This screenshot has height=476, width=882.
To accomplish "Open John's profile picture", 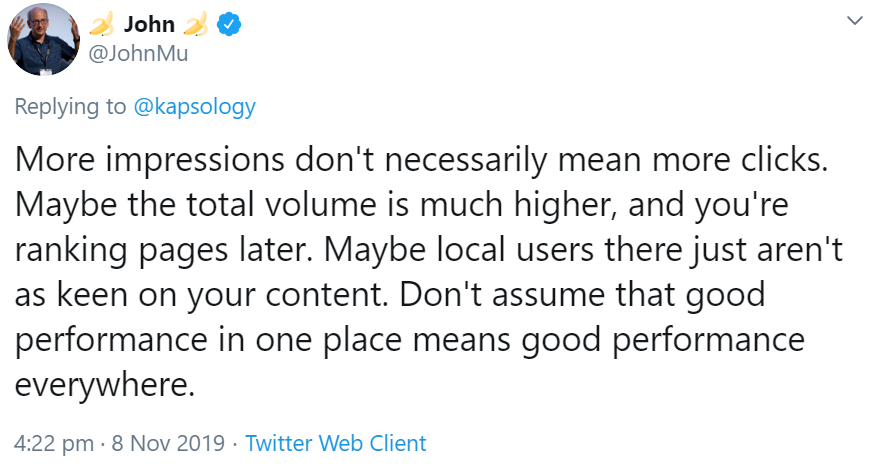I will [44, 41].
